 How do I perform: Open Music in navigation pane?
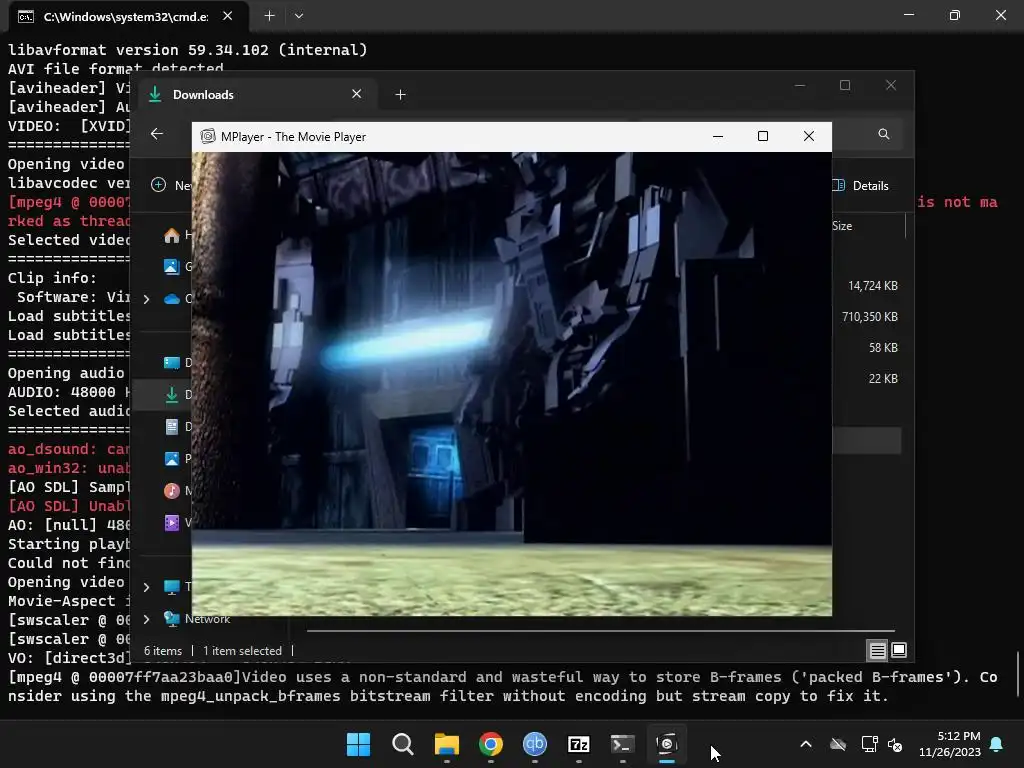tap(172, 490)
